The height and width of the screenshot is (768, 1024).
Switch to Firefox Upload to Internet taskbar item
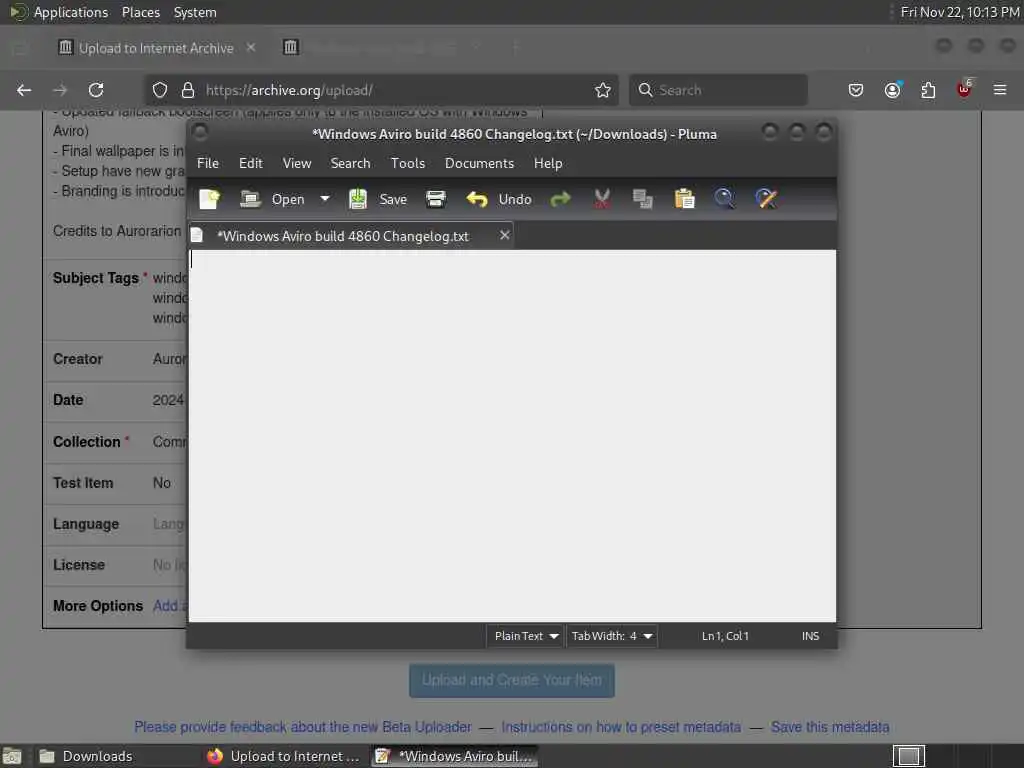(285, 756)
